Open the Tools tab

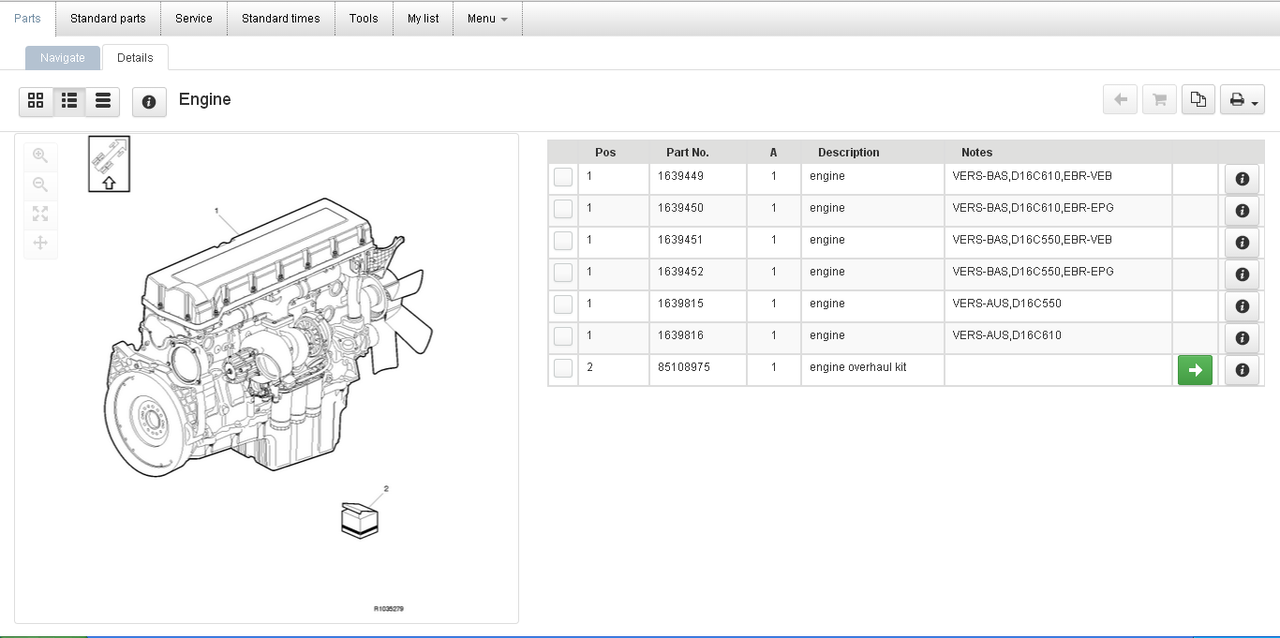tap(364, 18)
